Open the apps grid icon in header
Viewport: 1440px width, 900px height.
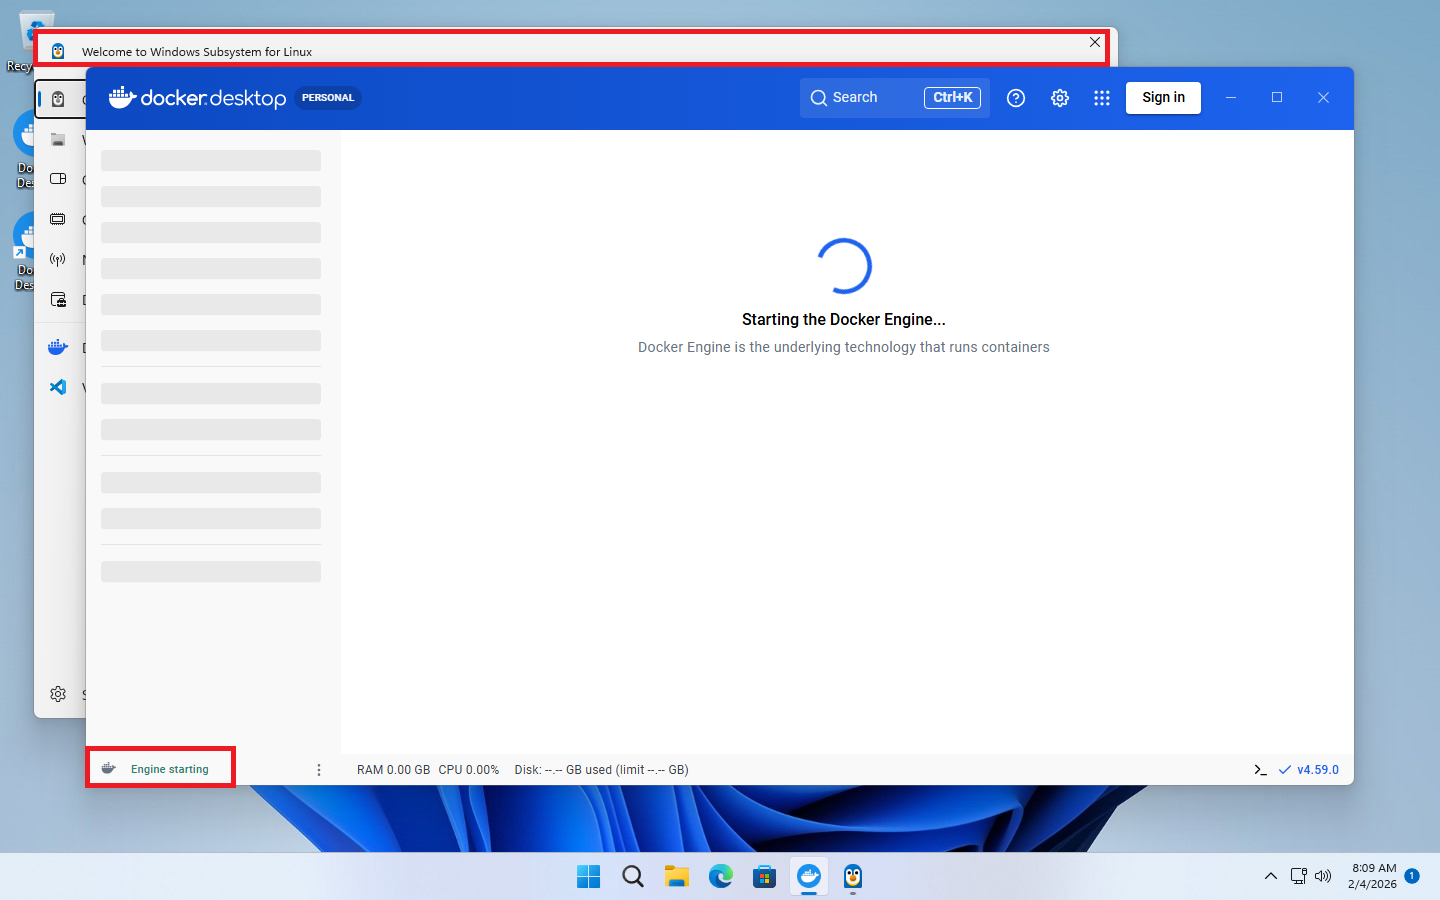point(1102,98)
